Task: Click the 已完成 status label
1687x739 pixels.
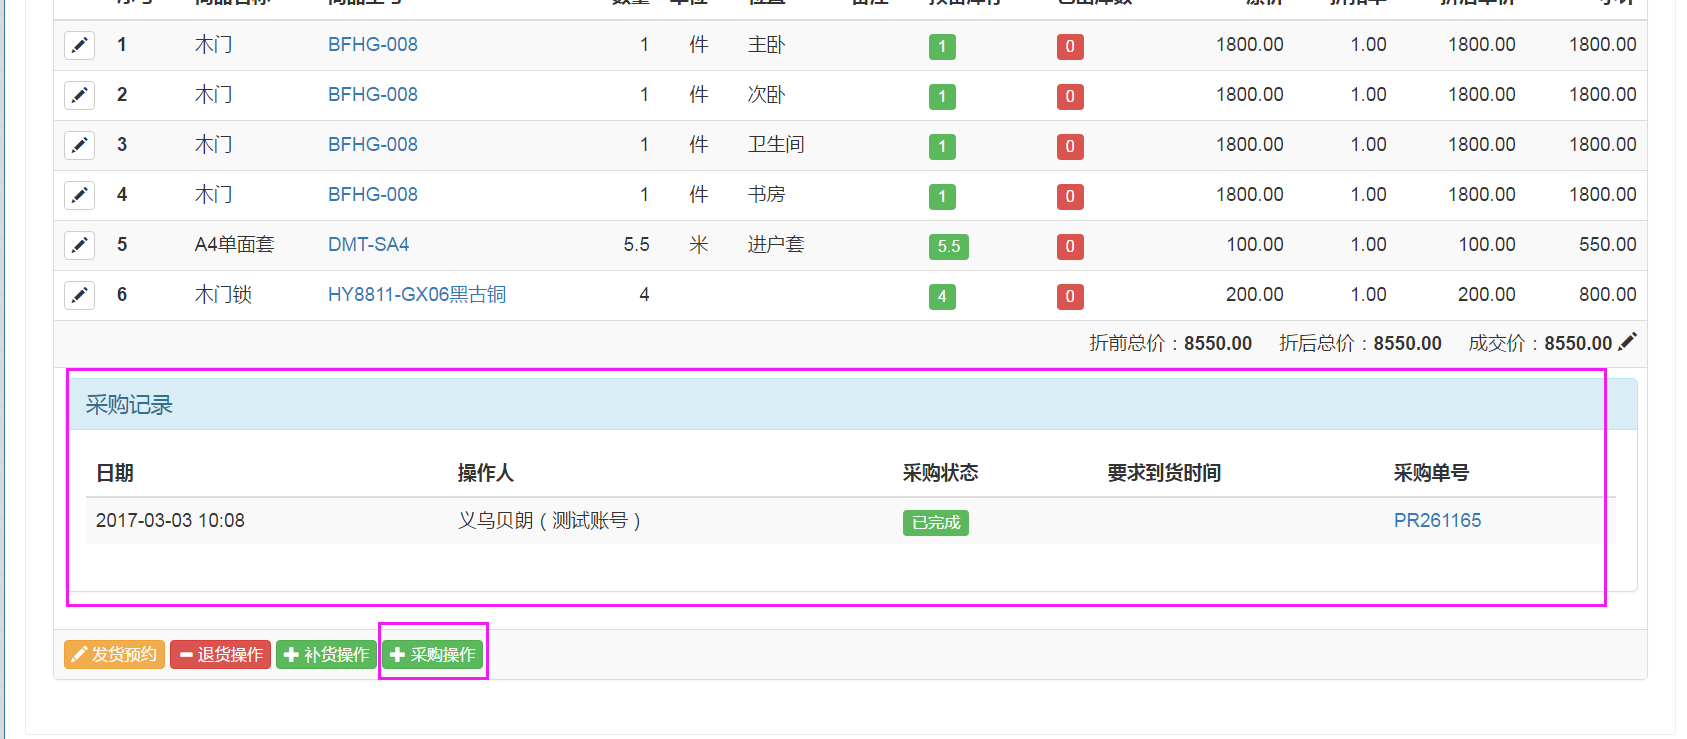Action: click(936, 522)
